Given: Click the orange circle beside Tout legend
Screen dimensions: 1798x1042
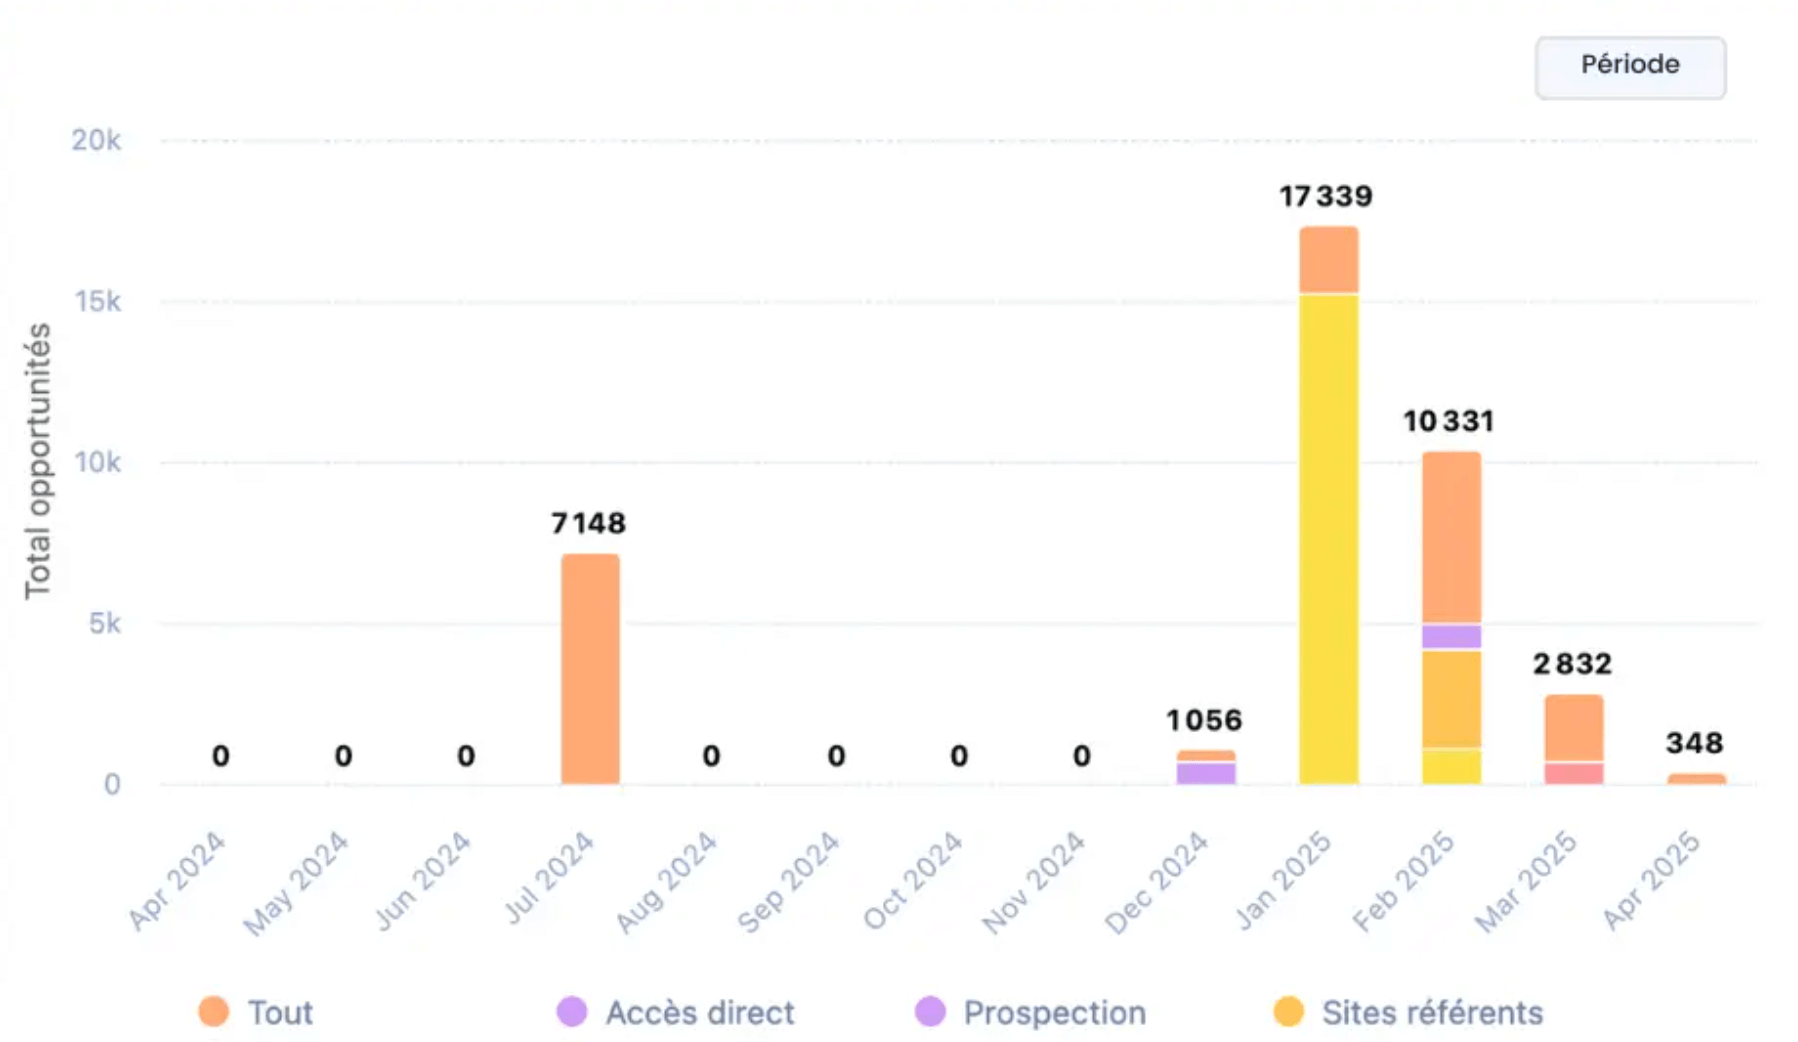Looking at the screenshot, I should 213,1011.
